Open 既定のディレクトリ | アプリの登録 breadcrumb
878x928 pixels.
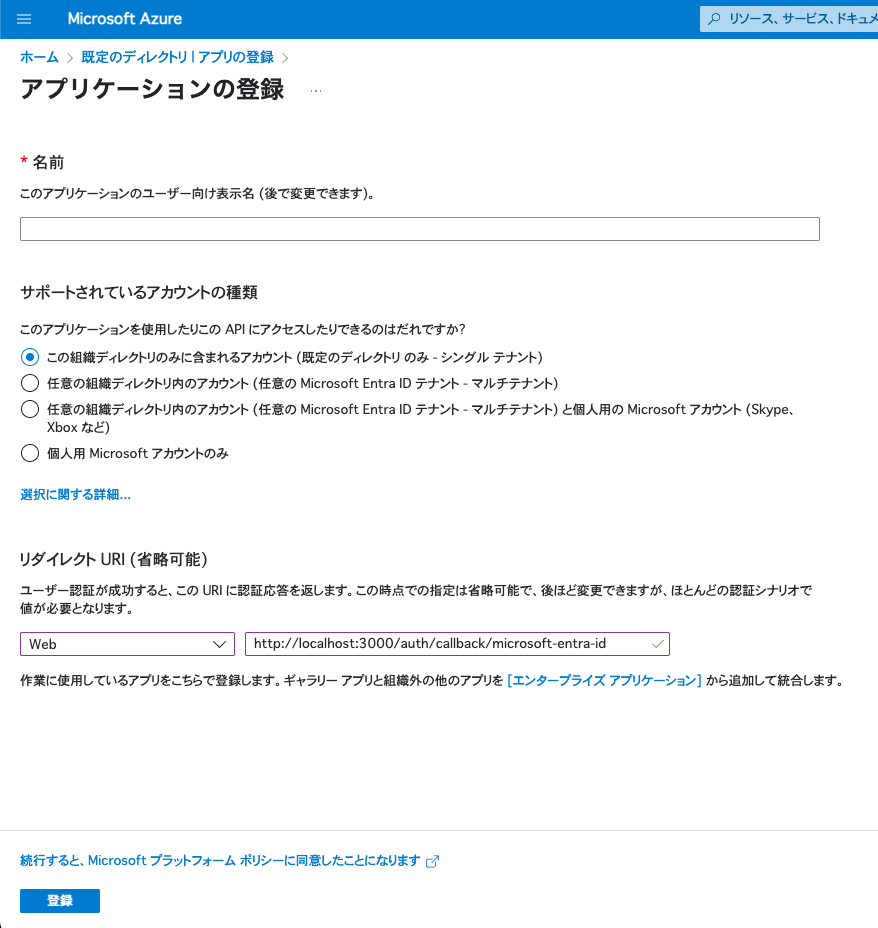(x=177, y=57)
